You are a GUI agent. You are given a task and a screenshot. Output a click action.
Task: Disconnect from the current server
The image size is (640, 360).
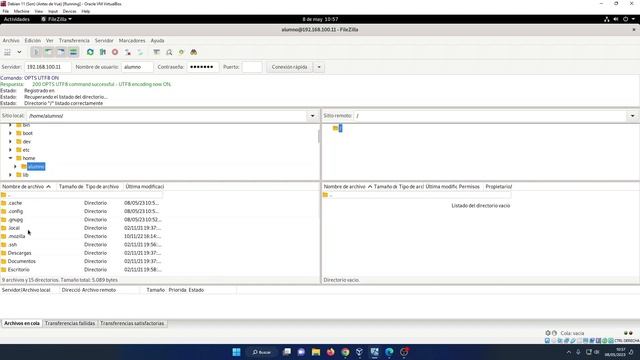pos(128,52)
